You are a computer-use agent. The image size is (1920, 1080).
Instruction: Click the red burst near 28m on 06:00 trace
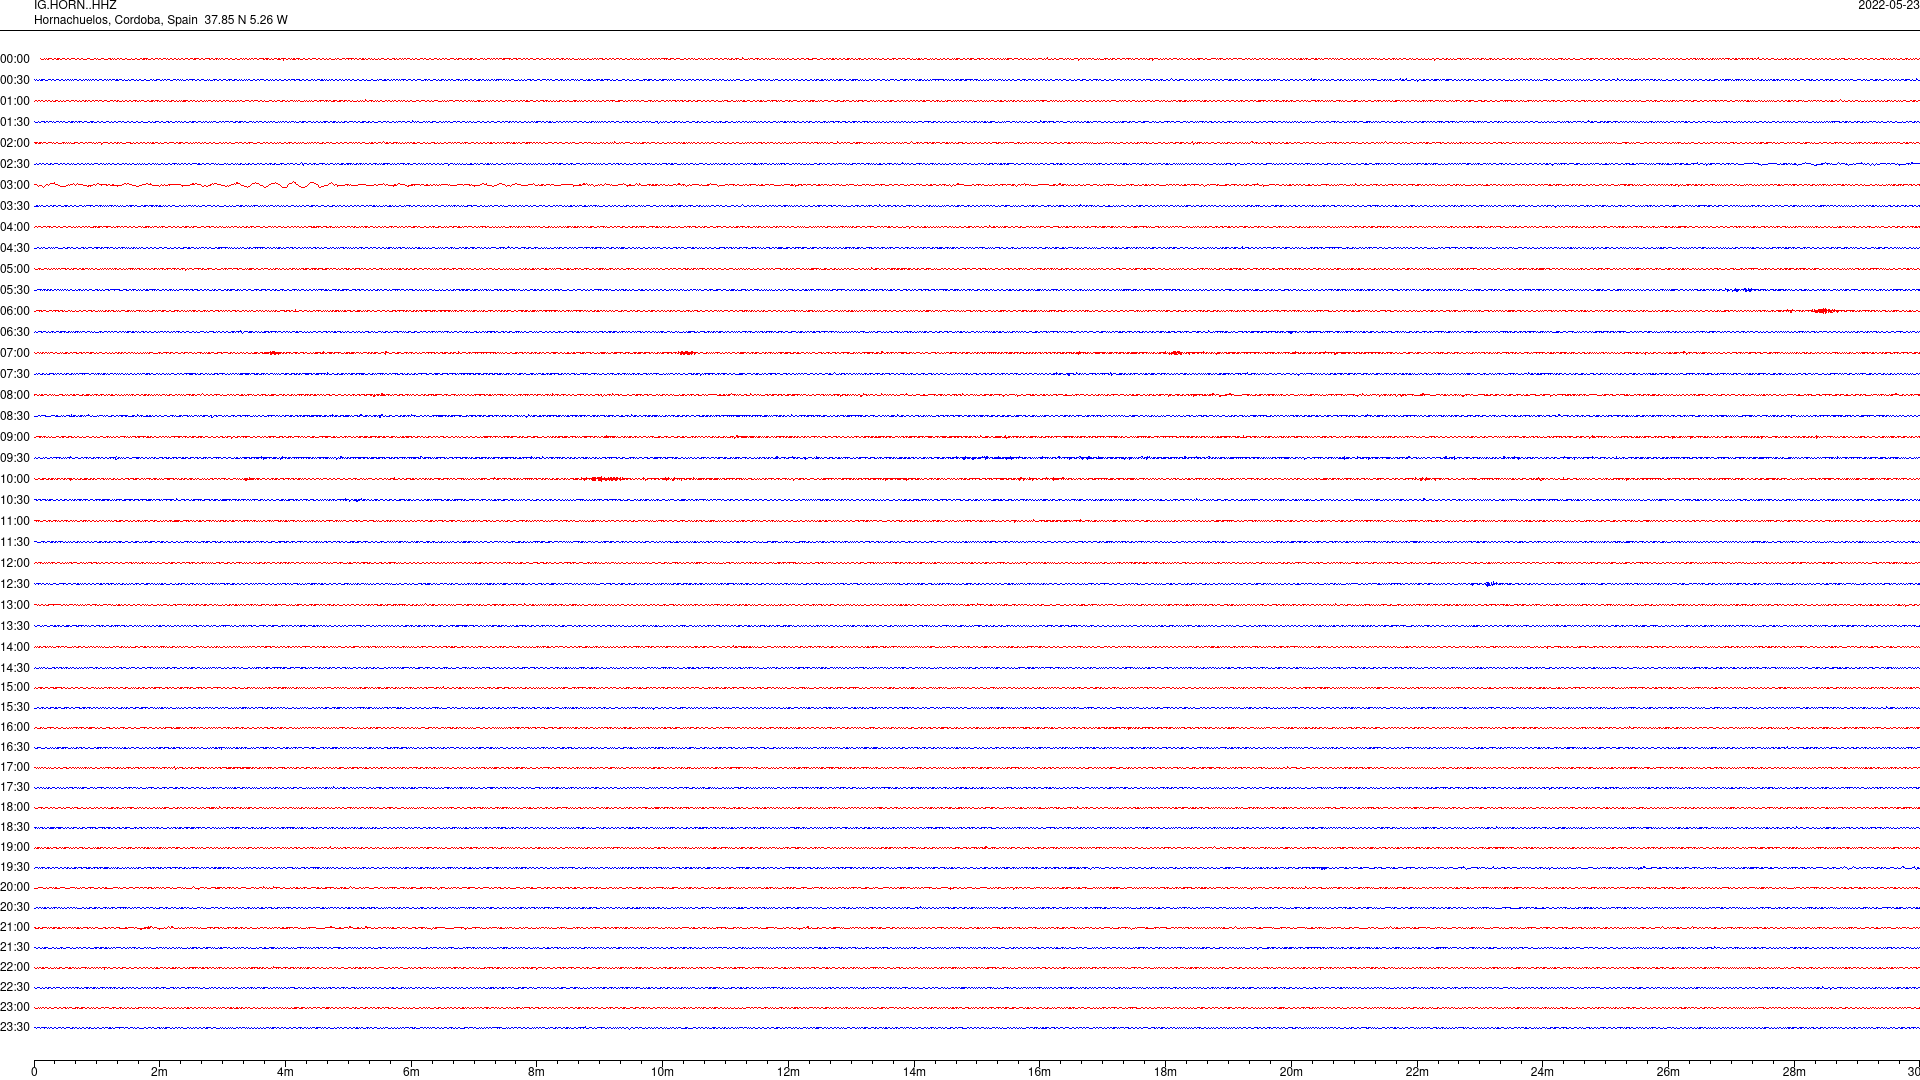coord(1824,311)
